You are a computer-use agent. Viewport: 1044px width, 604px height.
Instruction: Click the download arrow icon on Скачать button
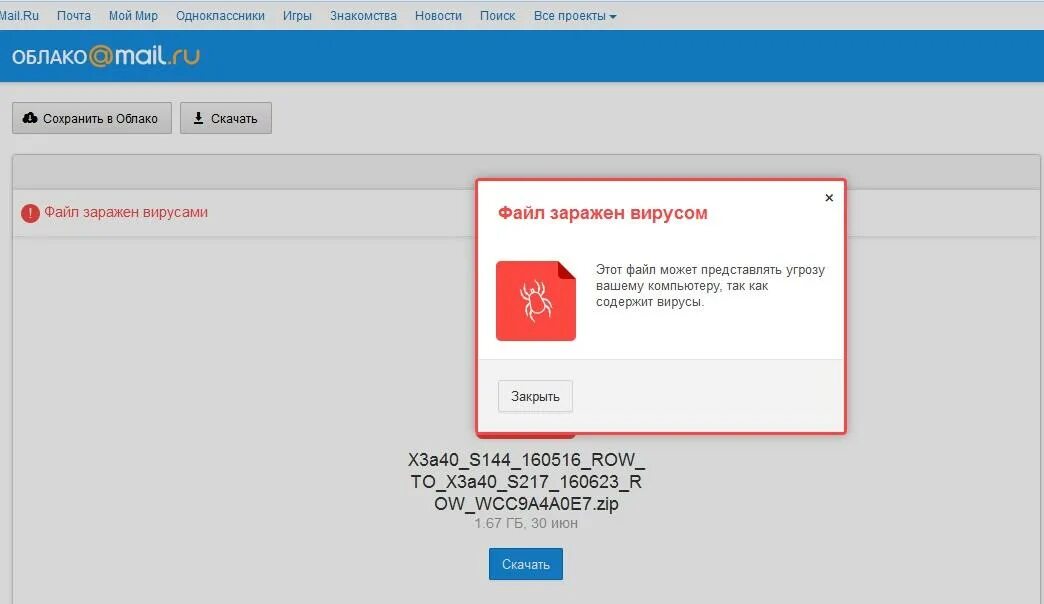(198, 118)
